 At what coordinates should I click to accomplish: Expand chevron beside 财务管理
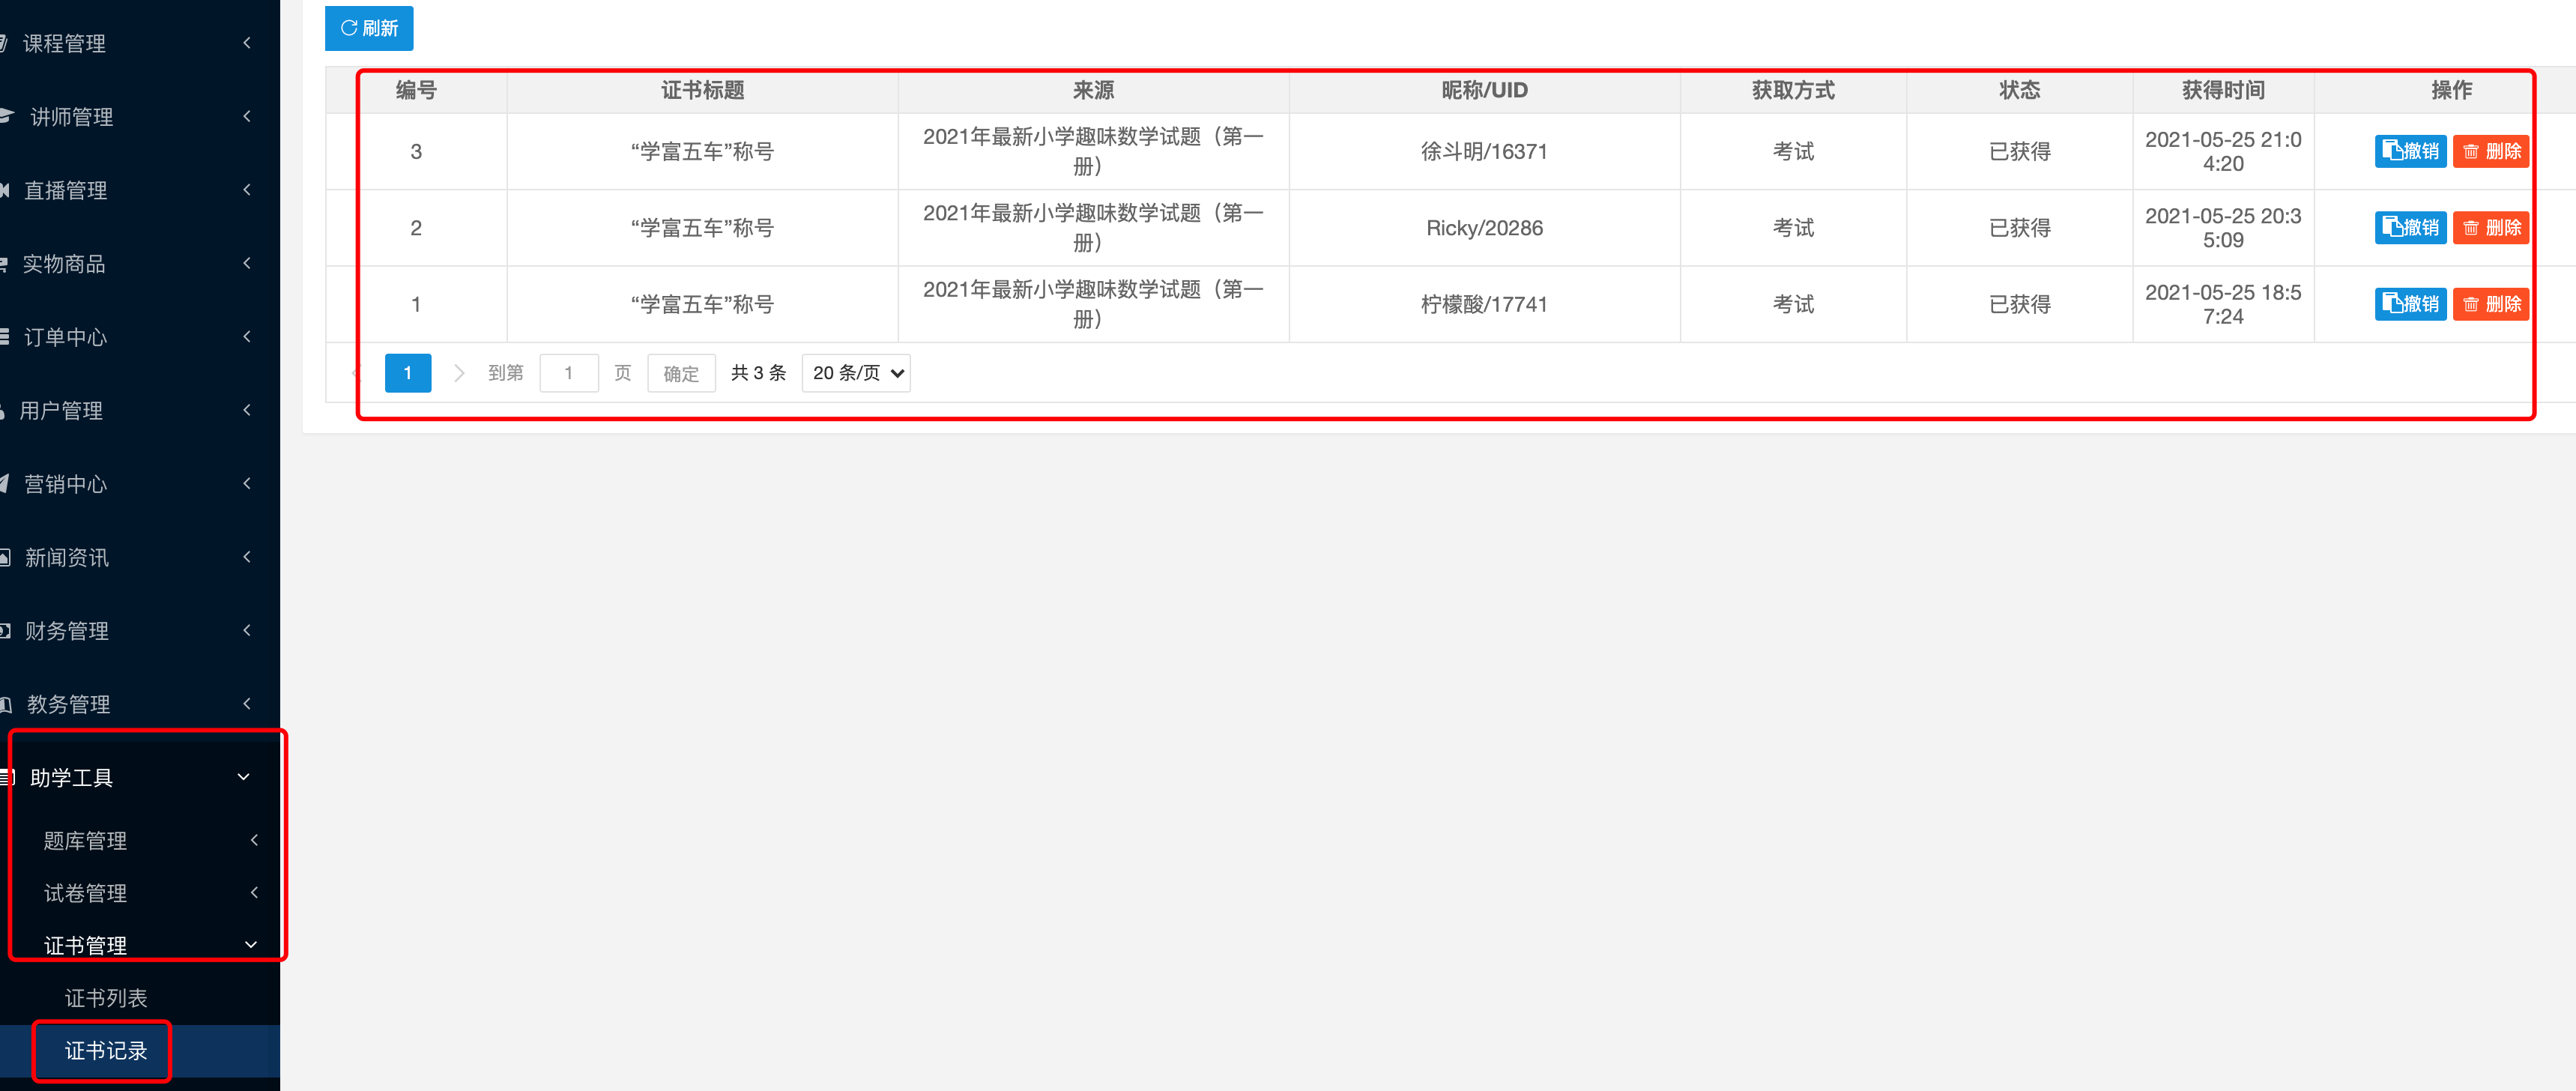tap(246, 630)
